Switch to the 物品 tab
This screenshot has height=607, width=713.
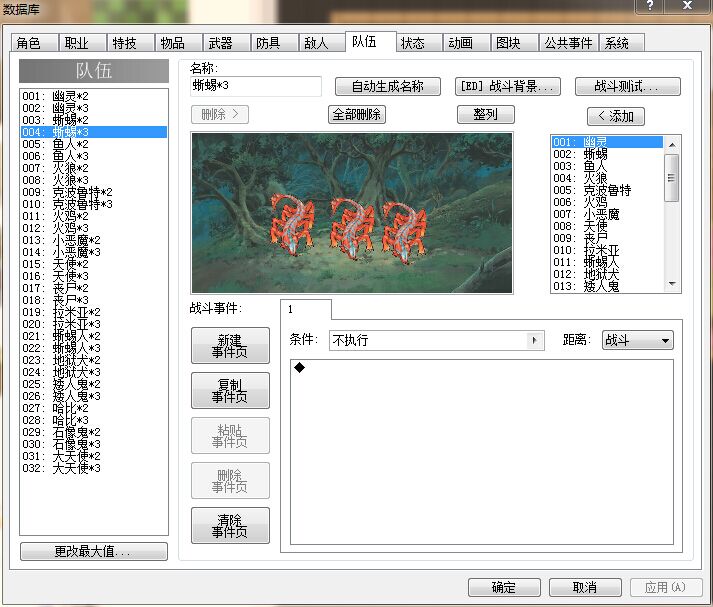[x=179, y=43]
